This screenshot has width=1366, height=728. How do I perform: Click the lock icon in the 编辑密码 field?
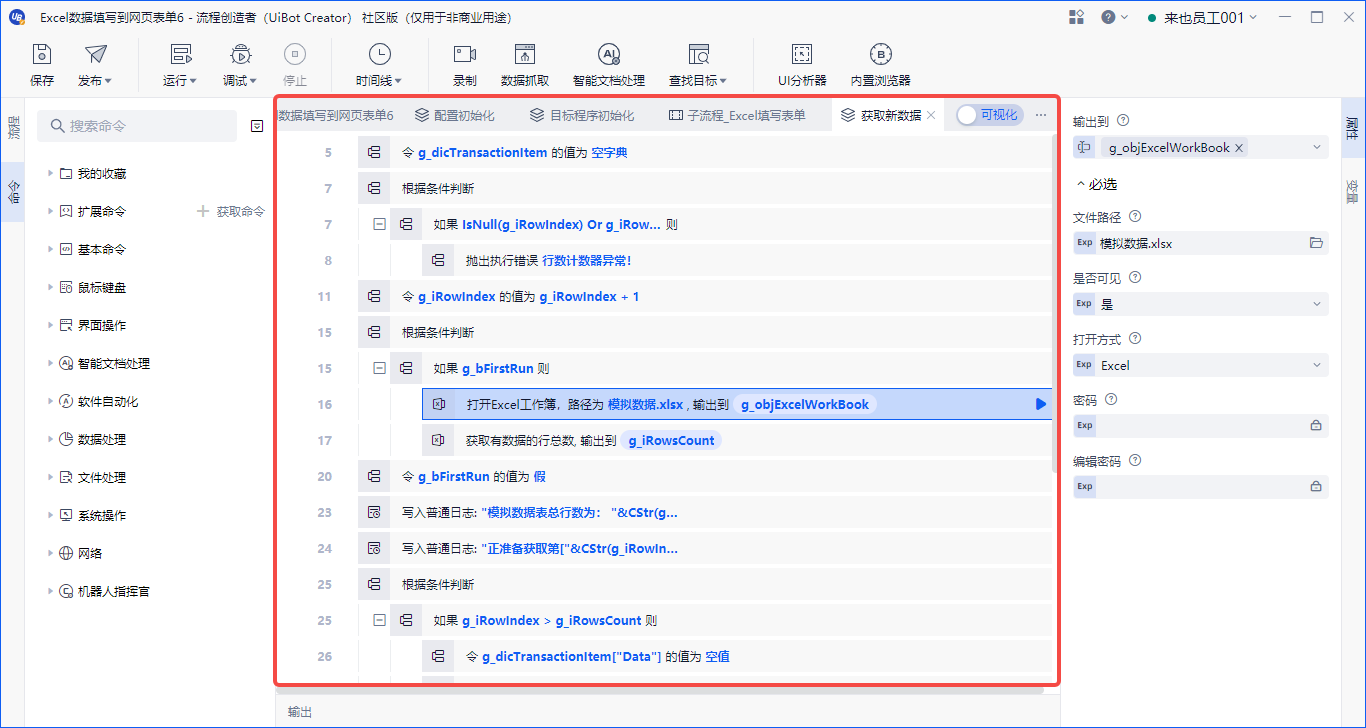(1316, 486)
